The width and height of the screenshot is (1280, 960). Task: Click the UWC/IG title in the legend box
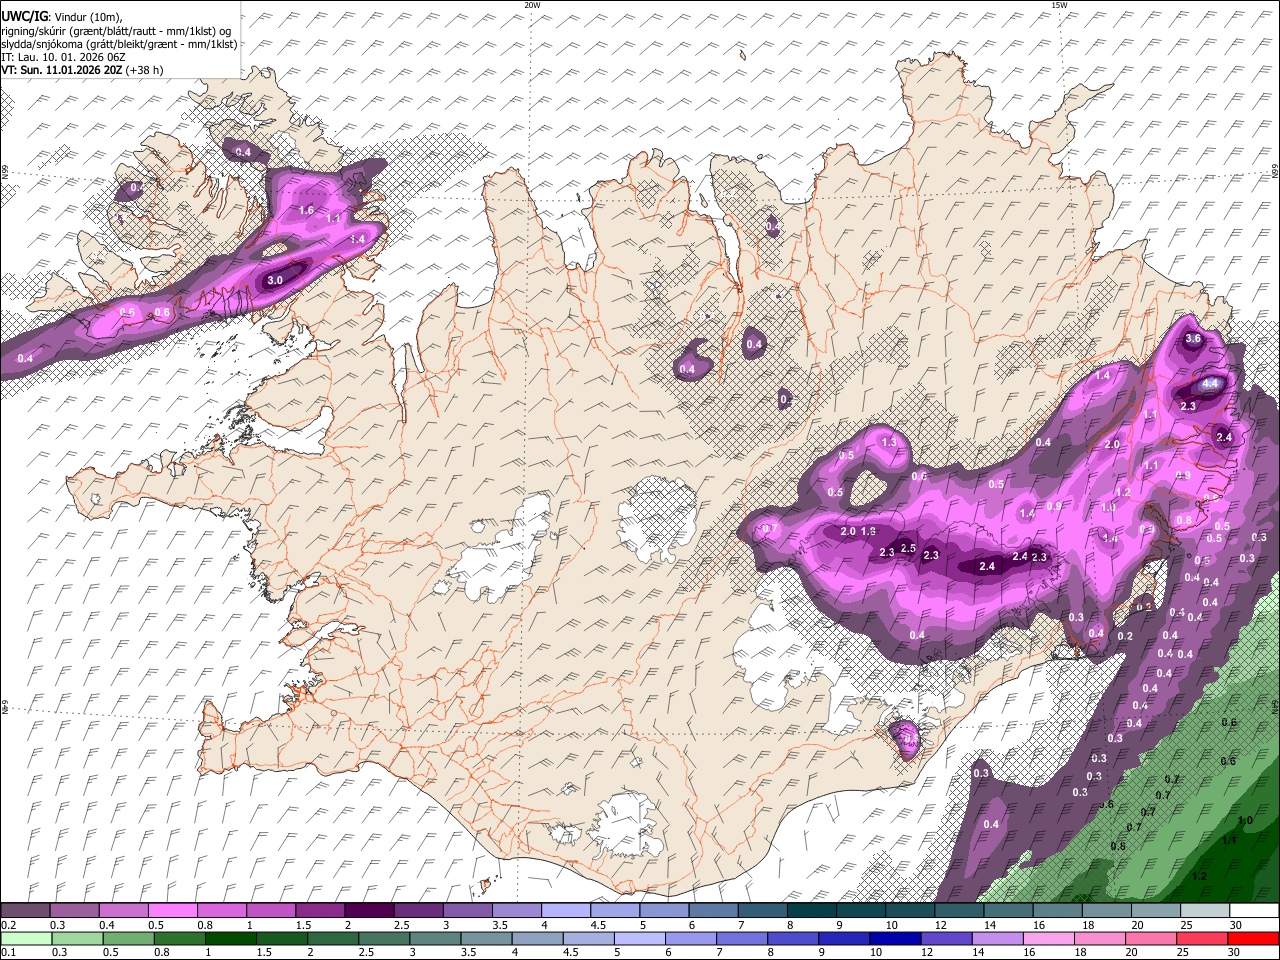click(23, 17)
